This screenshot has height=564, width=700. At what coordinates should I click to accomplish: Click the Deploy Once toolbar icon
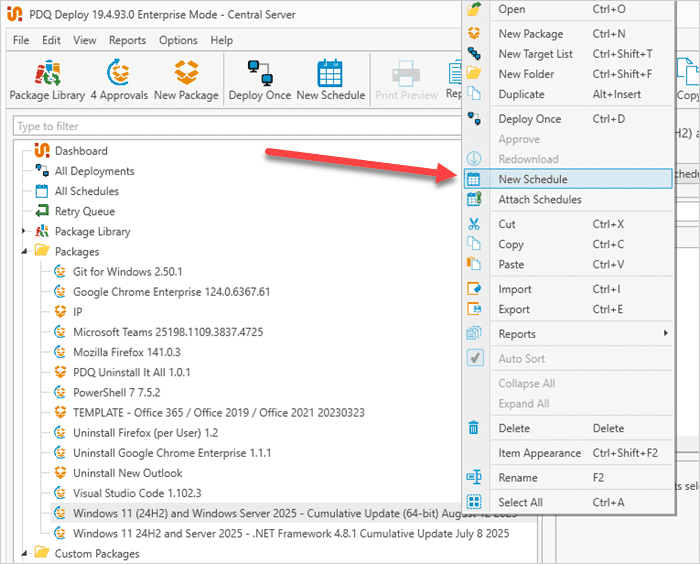click(260, 73)
